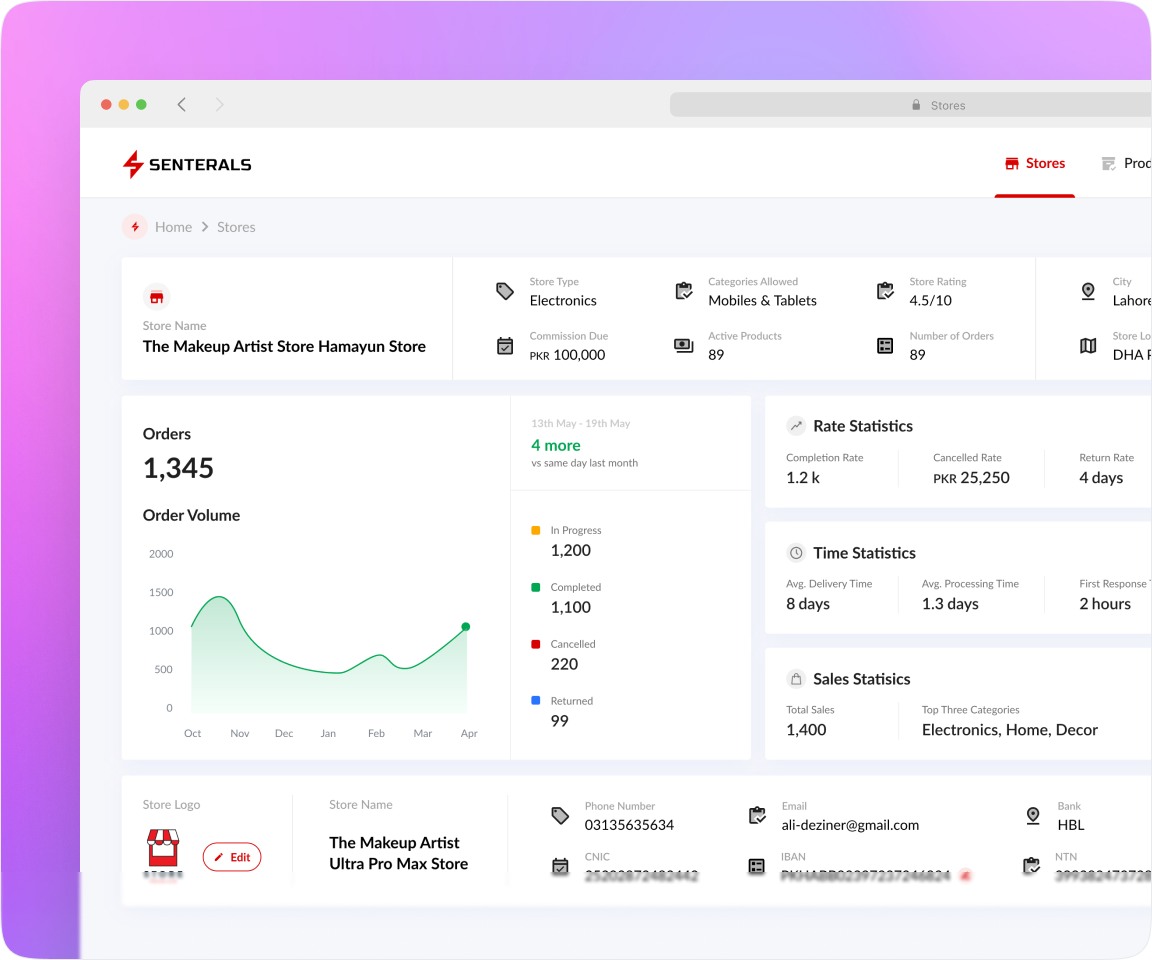Screen dimensions: 1152x960
Task: Click the green "4 more" text
Action: (555, 445)
